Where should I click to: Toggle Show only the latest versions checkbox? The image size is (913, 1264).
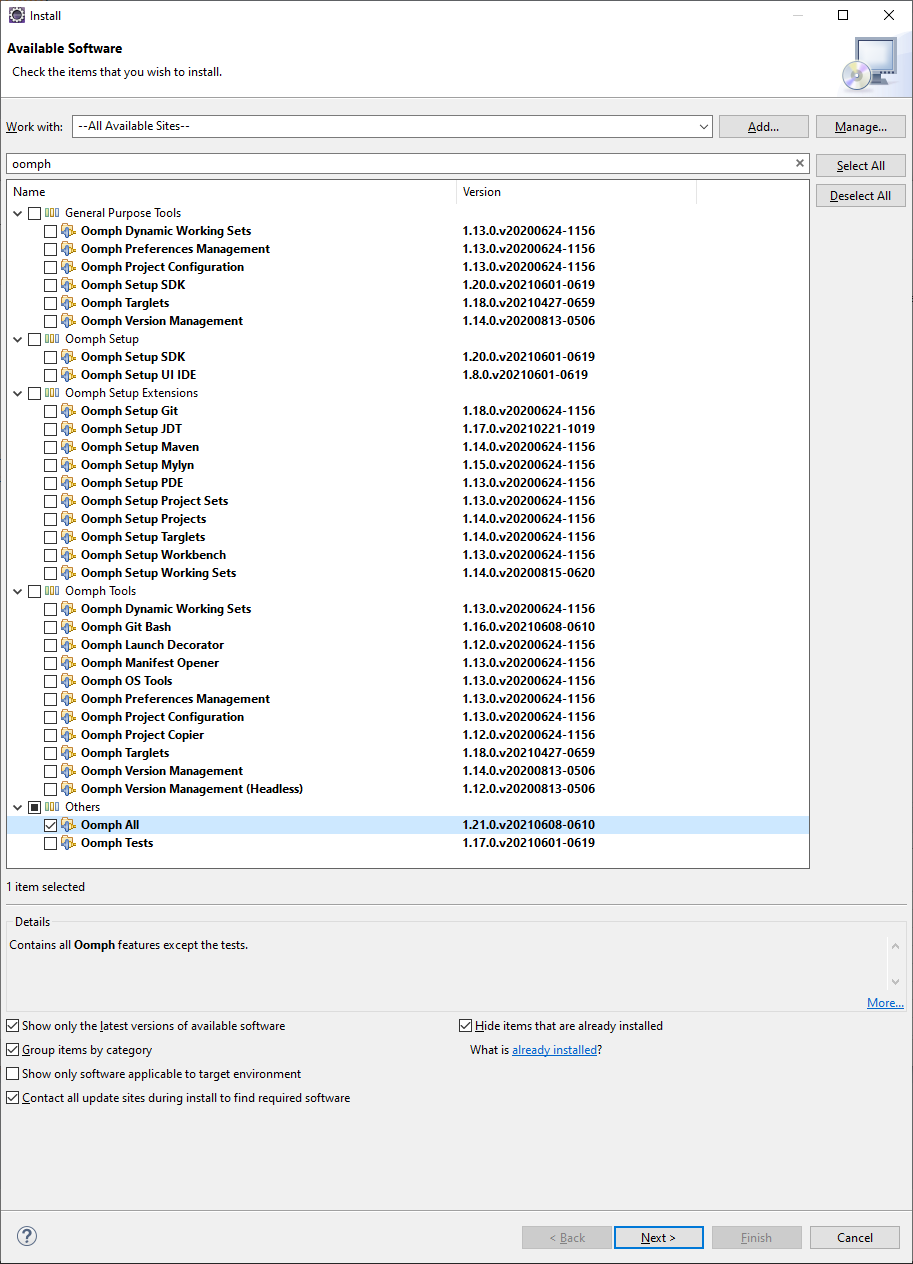12,1026
